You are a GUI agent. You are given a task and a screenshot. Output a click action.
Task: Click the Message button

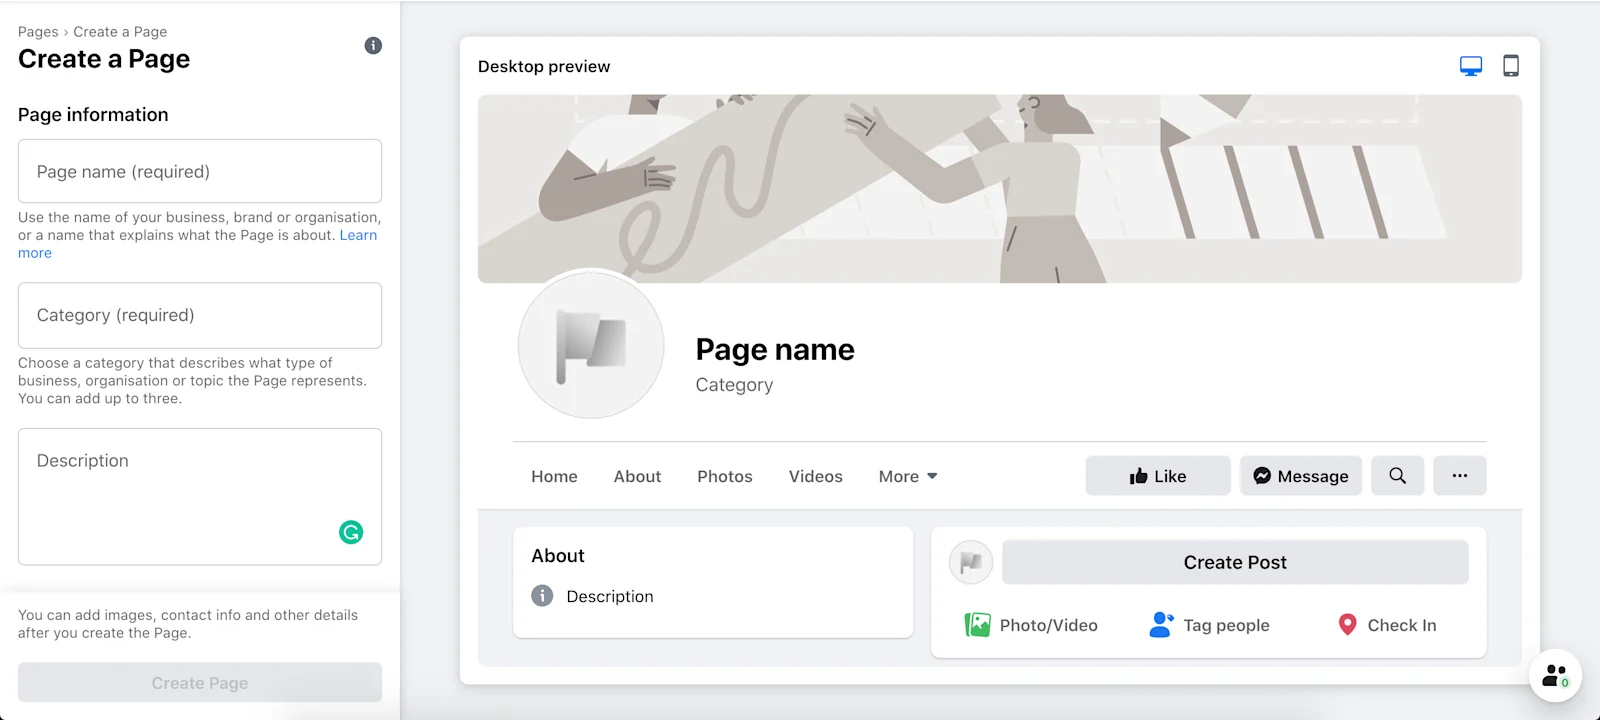pyautogui.click(x=1301, y=476)
